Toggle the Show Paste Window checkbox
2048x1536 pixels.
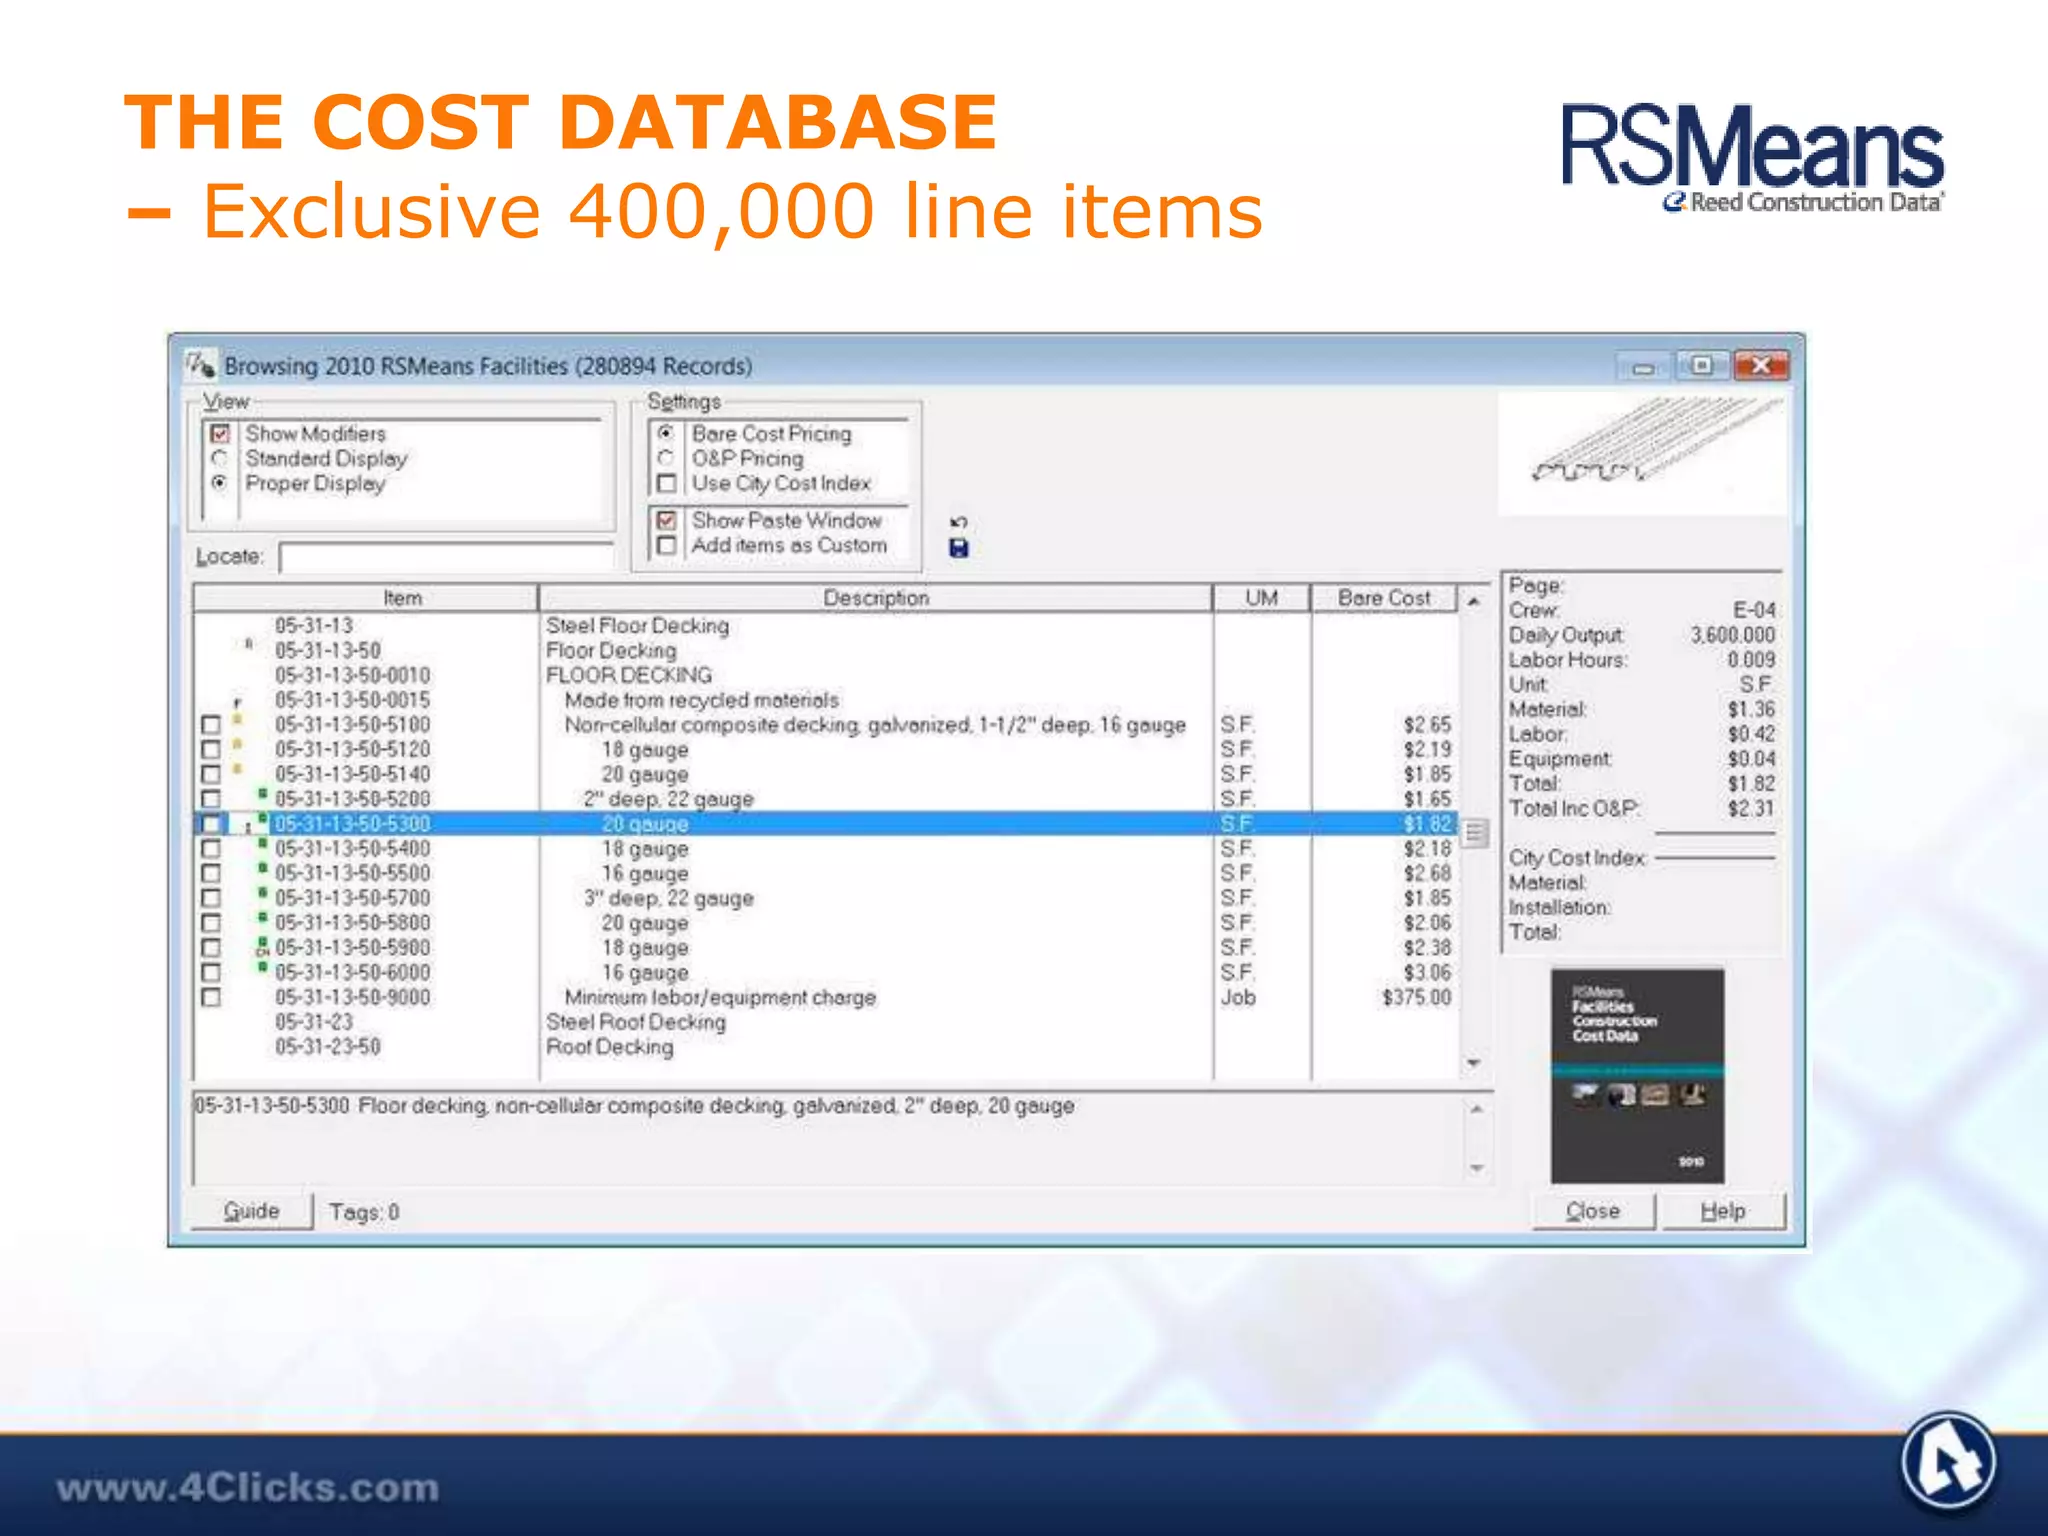pos(666,520)
